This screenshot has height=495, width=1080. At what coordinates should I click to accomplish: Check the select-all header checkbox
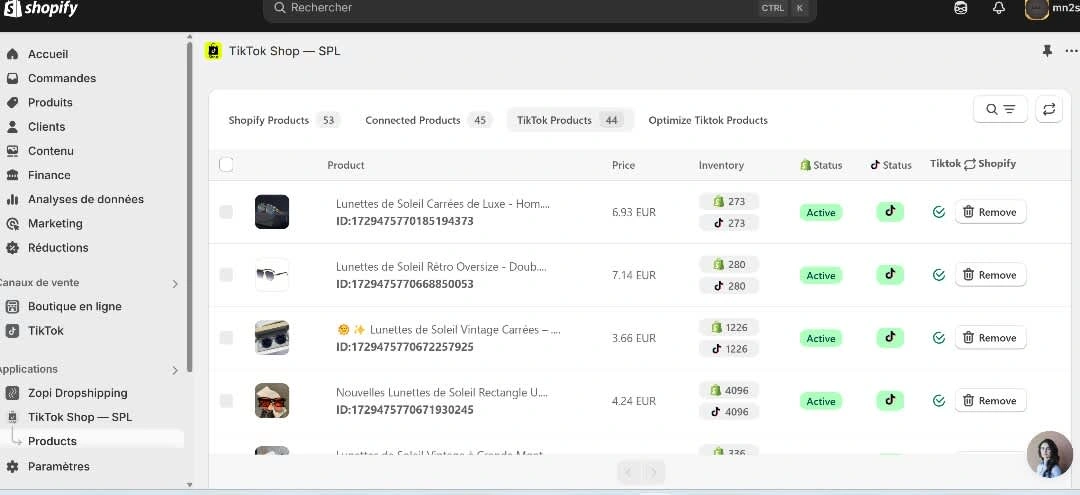(x=226, y=165)
